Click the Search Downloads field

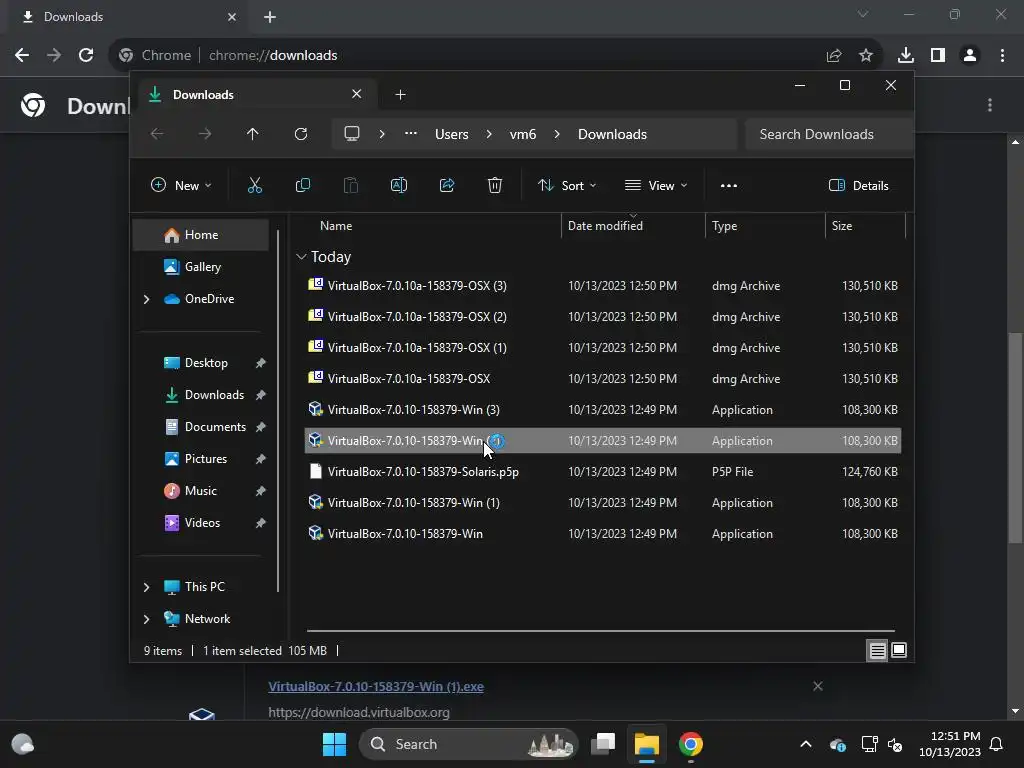click(828, 134)
